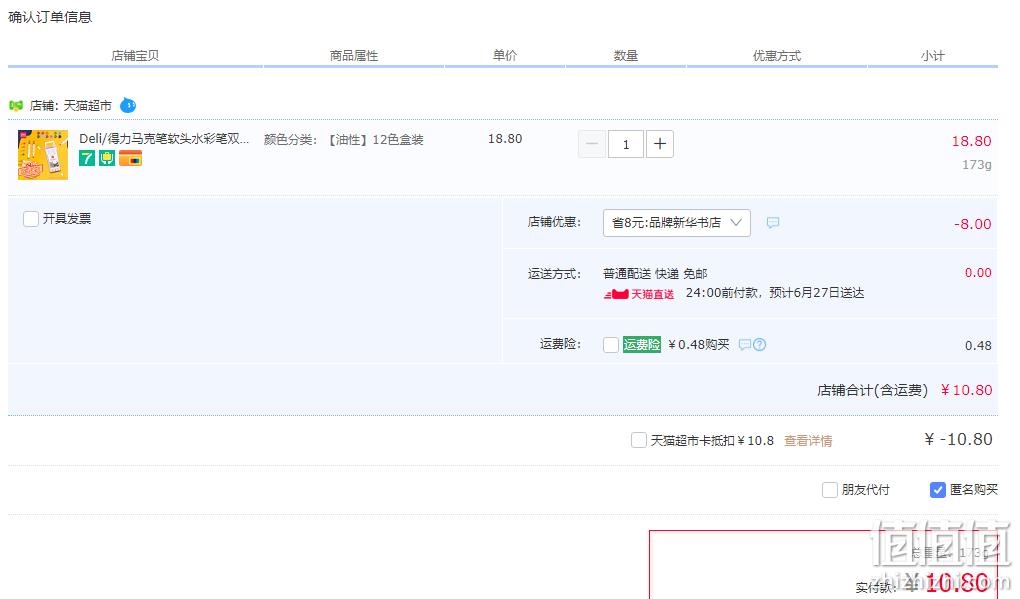This screenshot has height=599, width=1020.
Task: Click the Tmall supermarket store flag icon
Action: click(16, 105)
